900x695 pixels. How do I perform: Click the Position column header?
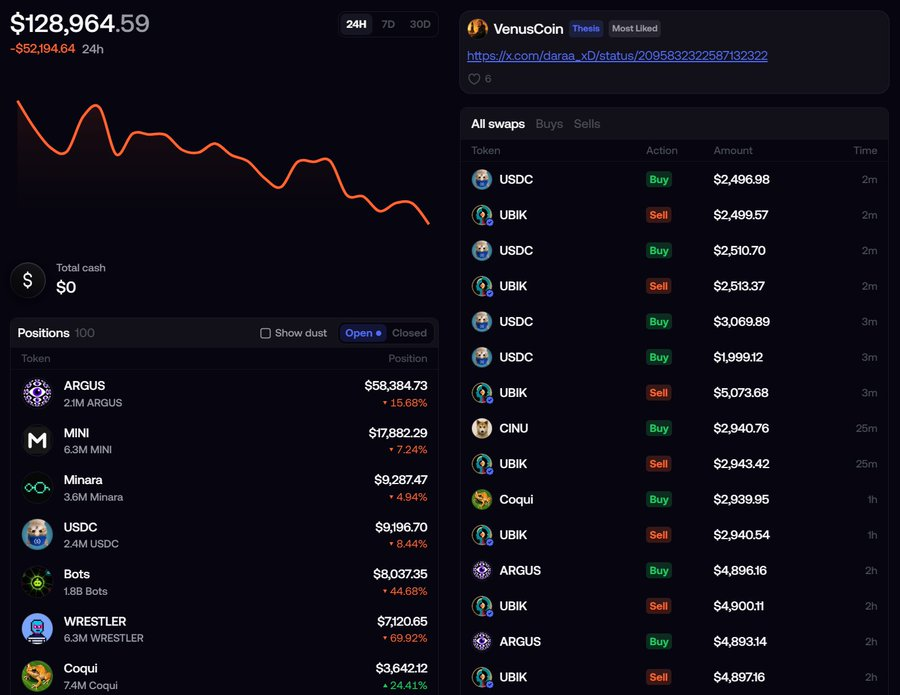tap(408, 359)
